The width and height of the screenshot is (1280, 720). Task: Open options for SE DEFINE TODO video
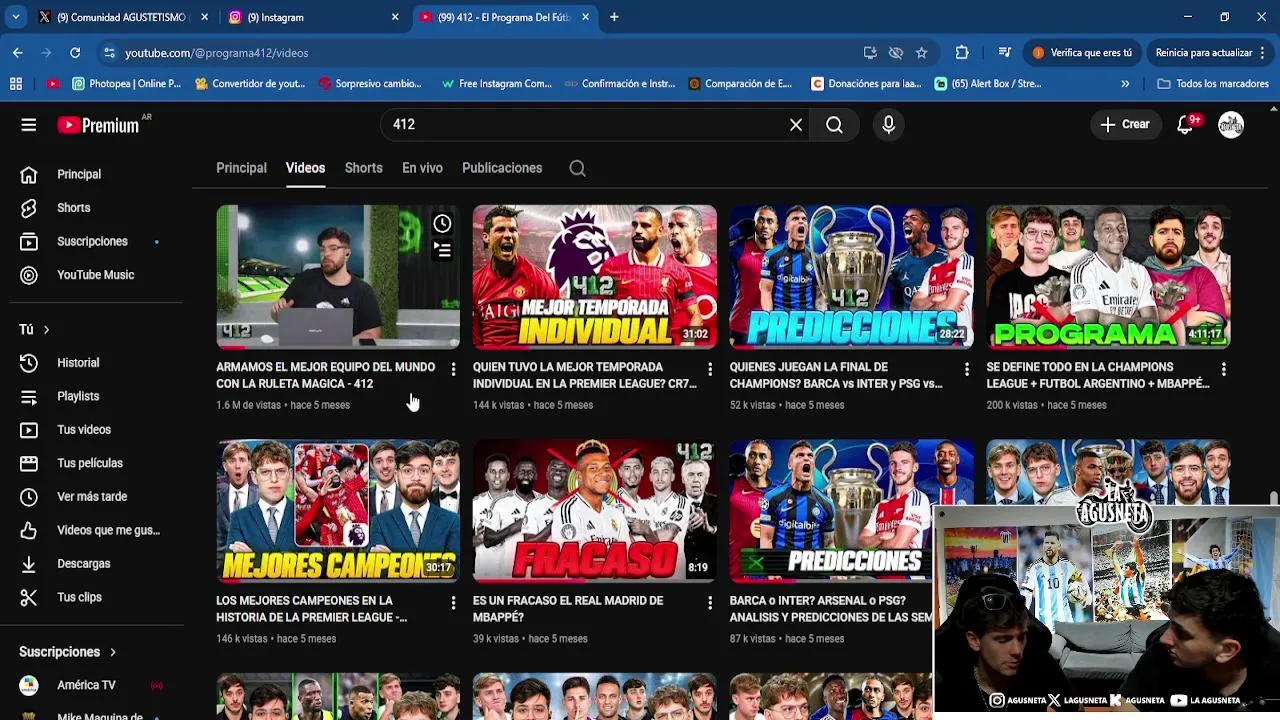1223,370
